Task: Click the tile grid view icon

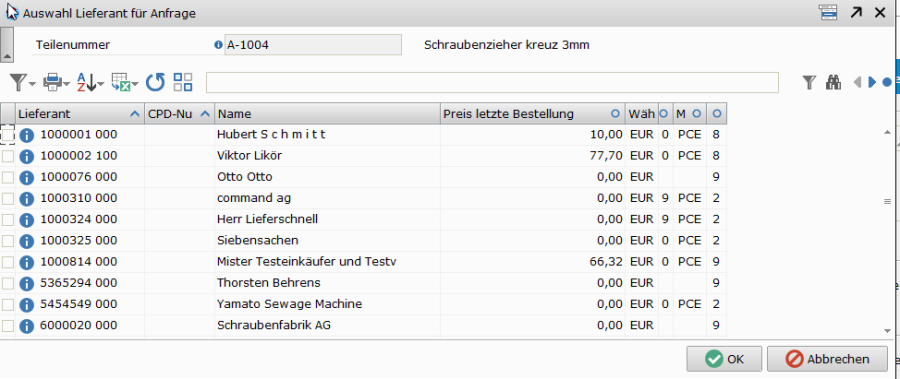Action: coord(183,82)
